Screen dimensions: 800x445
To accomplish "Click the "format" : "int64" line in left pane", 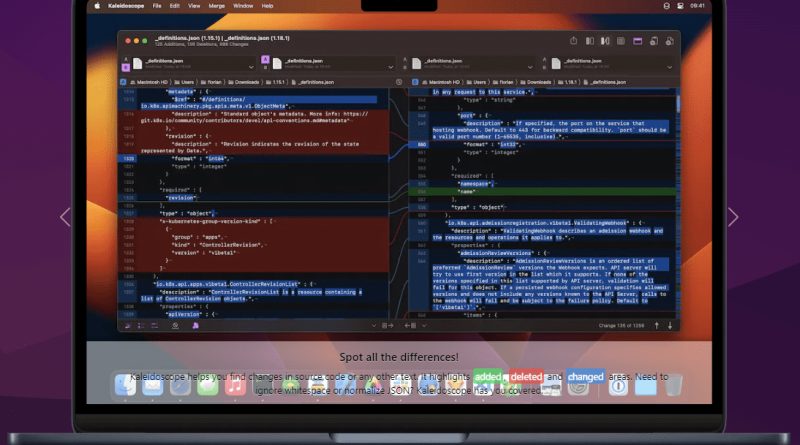I will click(253, 159).
